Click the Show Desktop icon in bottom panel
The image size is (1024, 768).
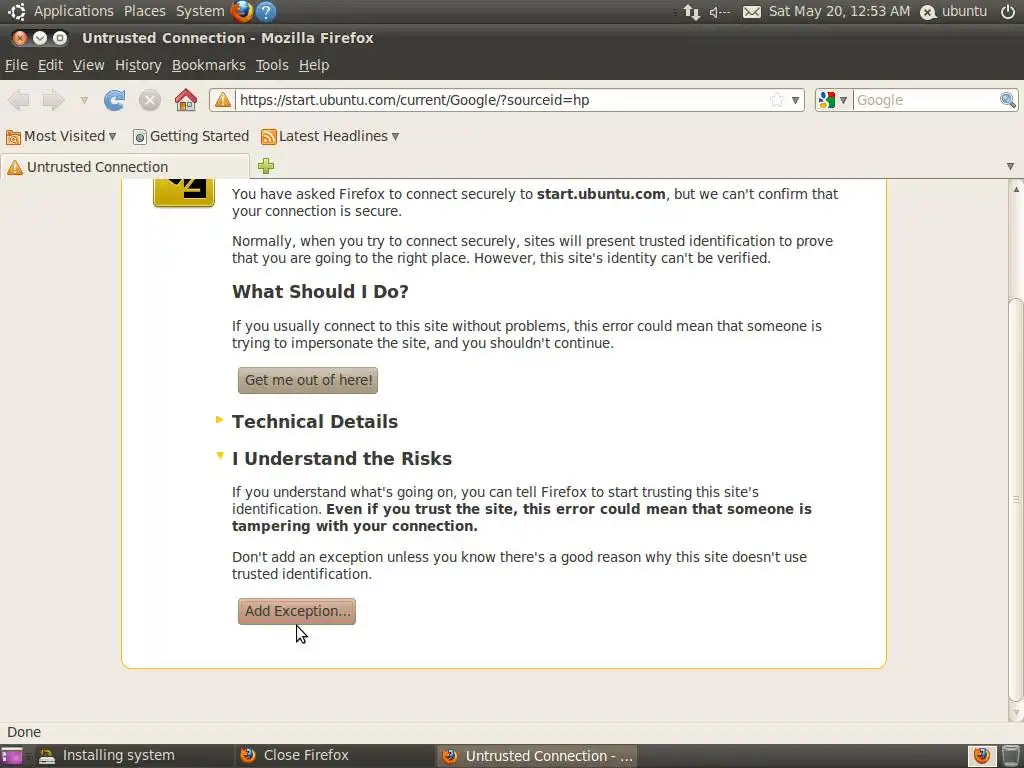click(12, 756)
